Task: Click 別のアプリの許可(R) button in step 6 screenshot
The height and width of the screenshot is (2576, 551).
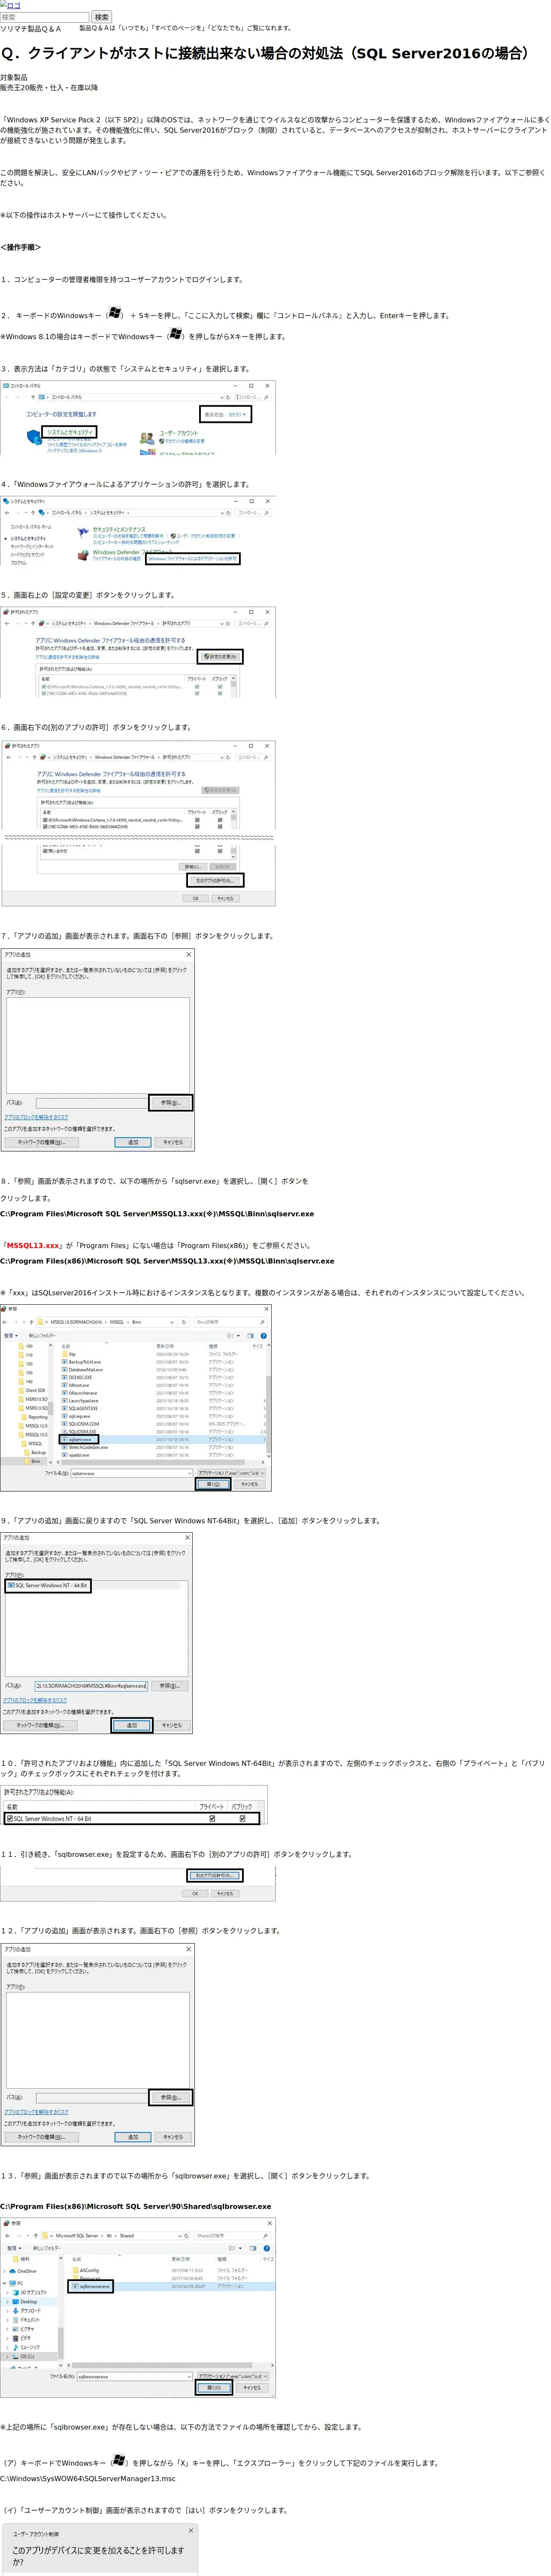Action: (x=215, y=881)
